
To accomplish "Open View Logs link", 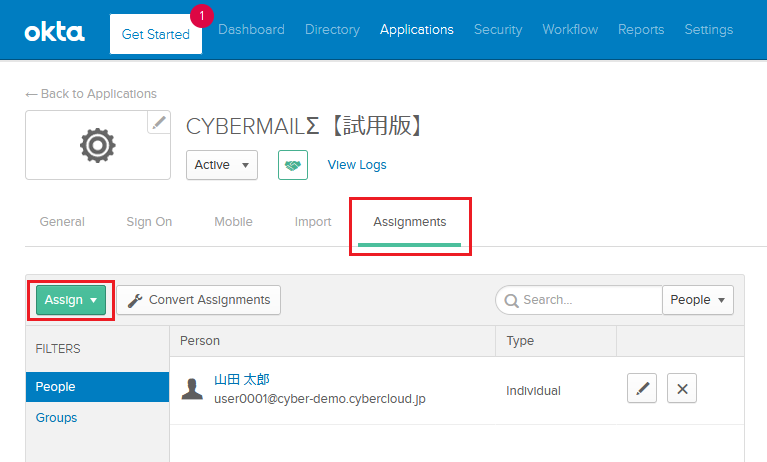I will (357, 165).
